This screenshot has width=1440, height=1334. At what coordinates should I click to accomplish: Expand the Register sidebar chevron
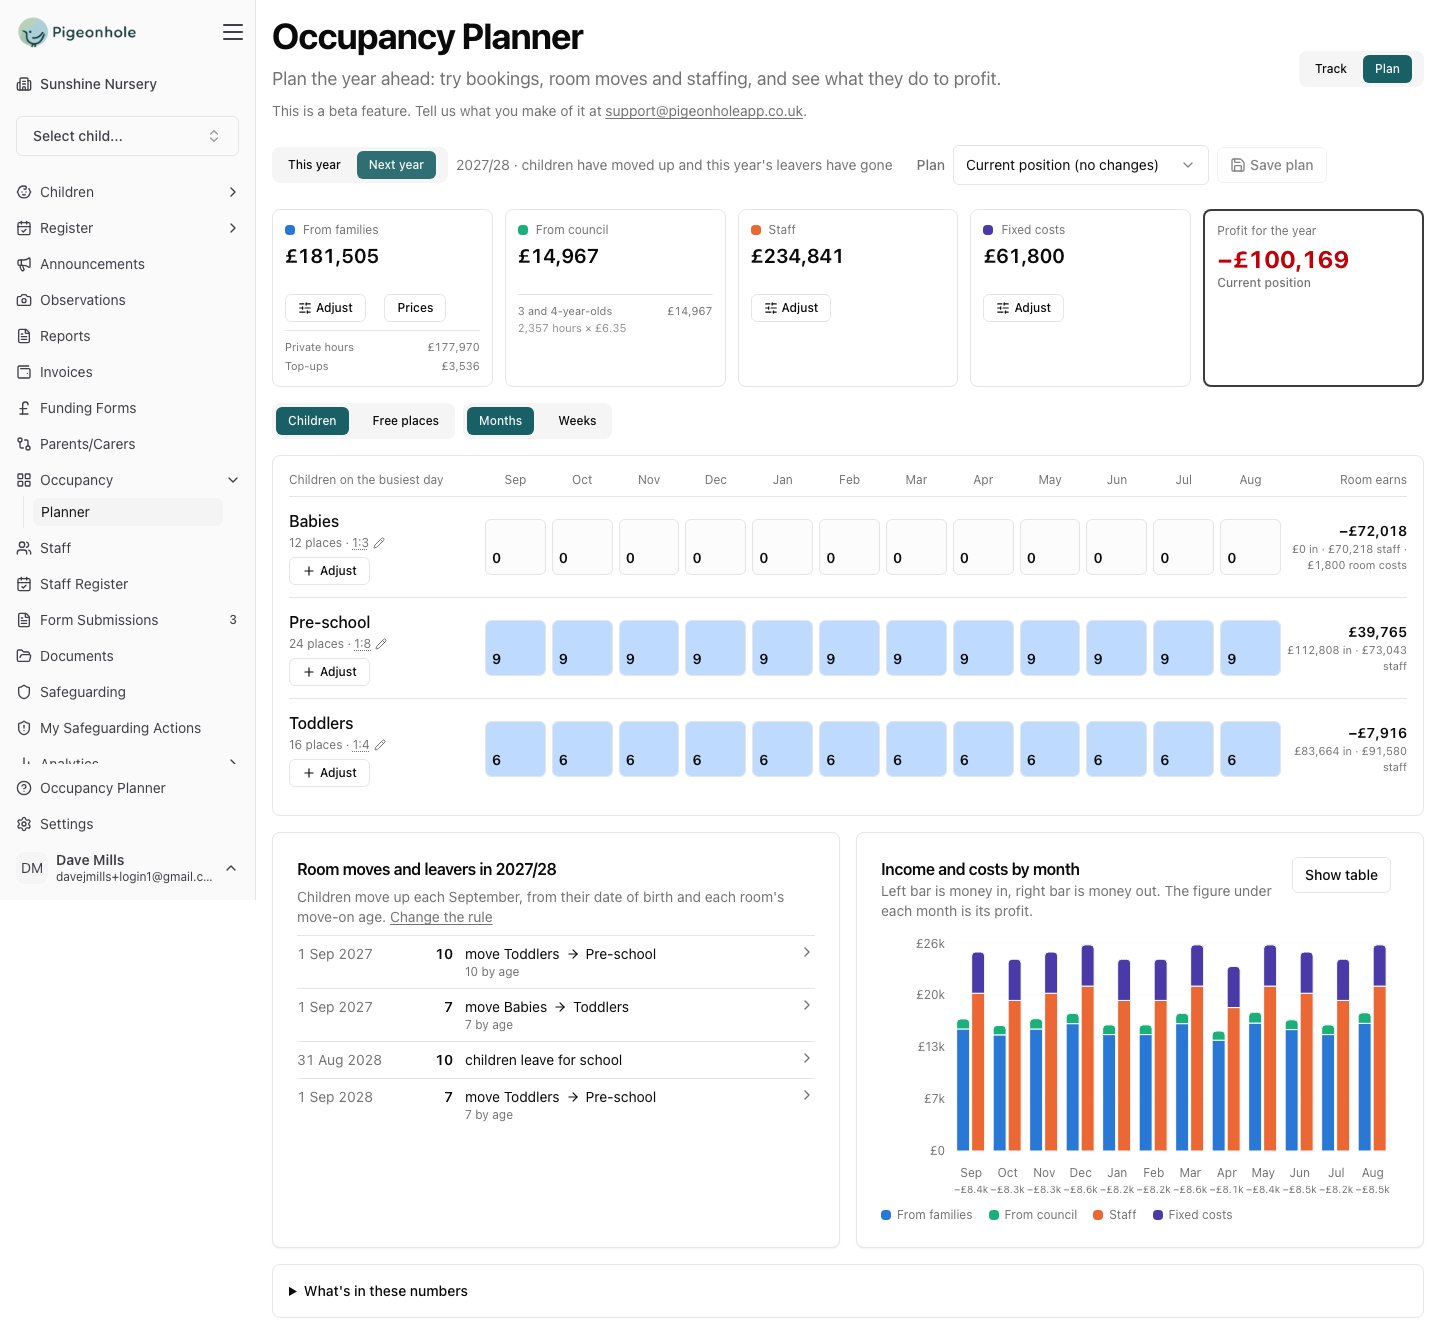(x=233, y=228)
